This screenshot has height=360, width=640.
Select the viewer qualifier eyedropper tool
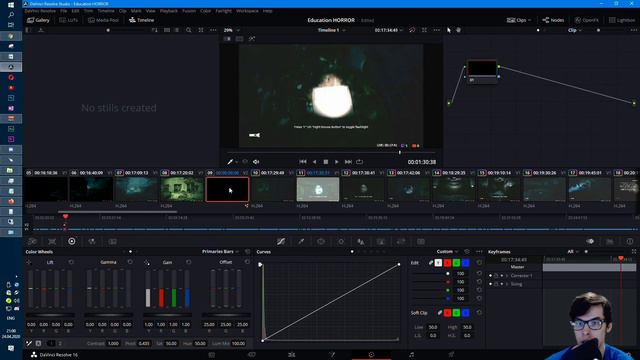click(230, 162)
